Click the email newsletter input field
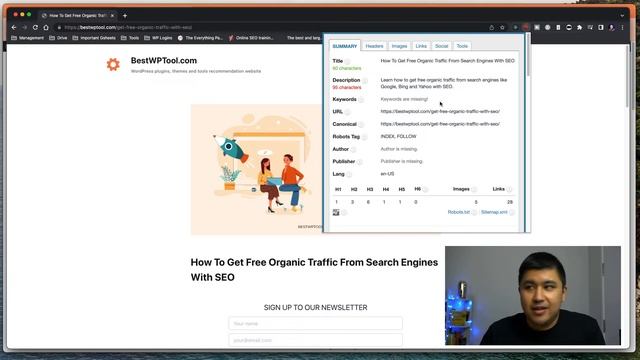The image size is (640, 360). tap(316, 340)
